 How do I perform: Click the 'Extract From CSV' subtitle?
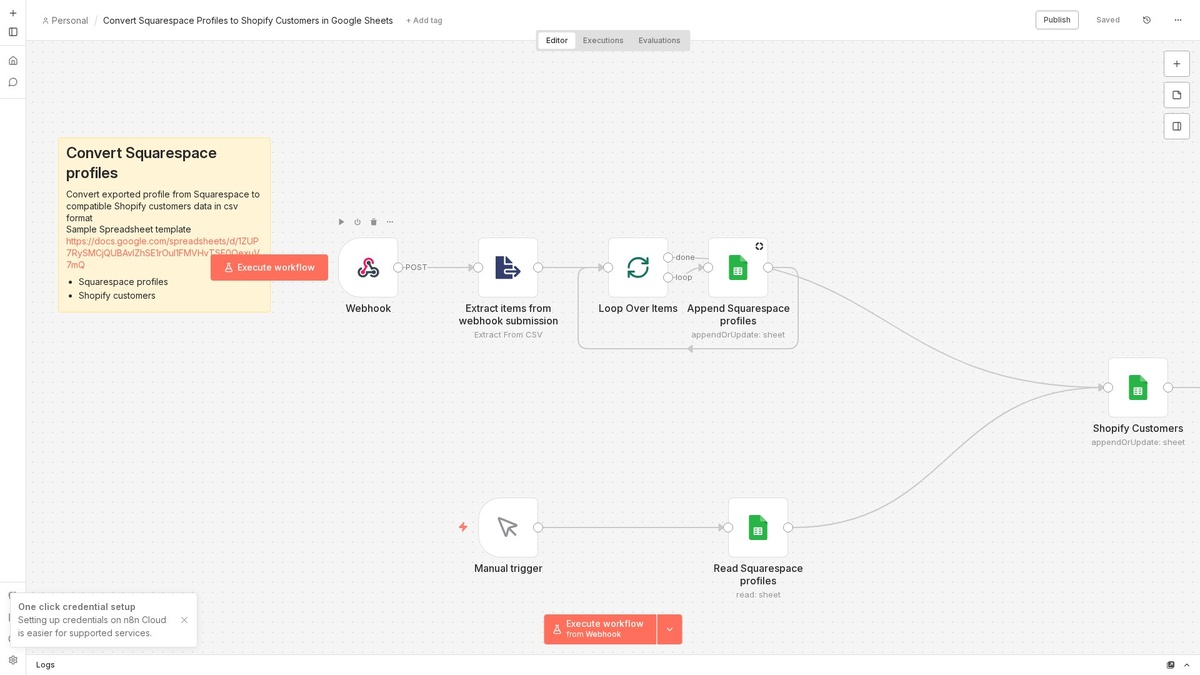click(508, 335)
